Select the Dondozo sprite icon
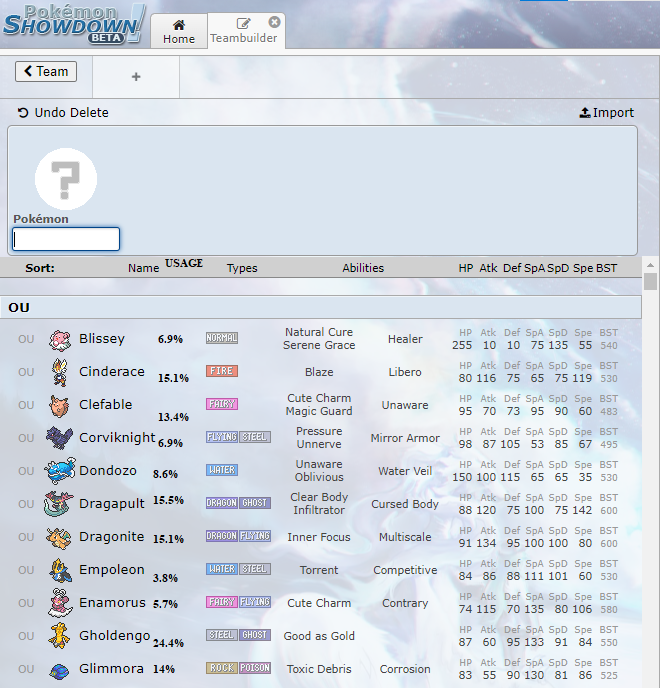Image resolution: width=672 pixels, height=688 pixels. click(x=60, y=470)
